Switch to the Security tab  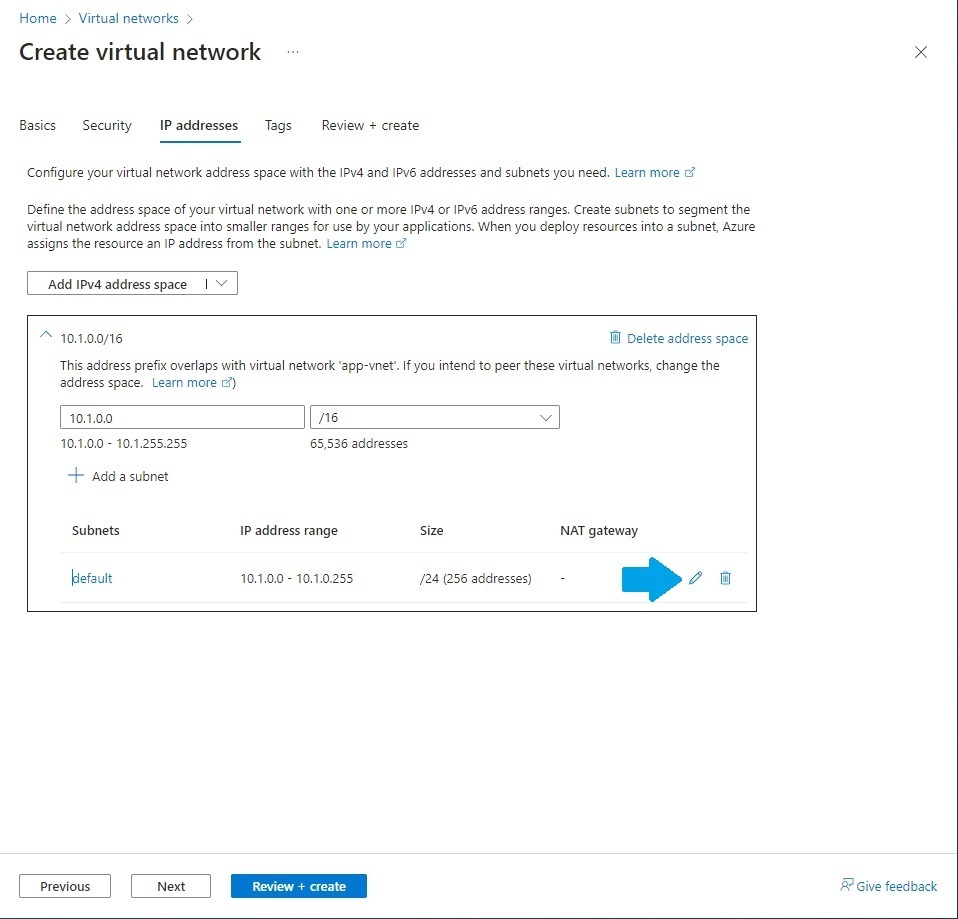pos(106,125)
